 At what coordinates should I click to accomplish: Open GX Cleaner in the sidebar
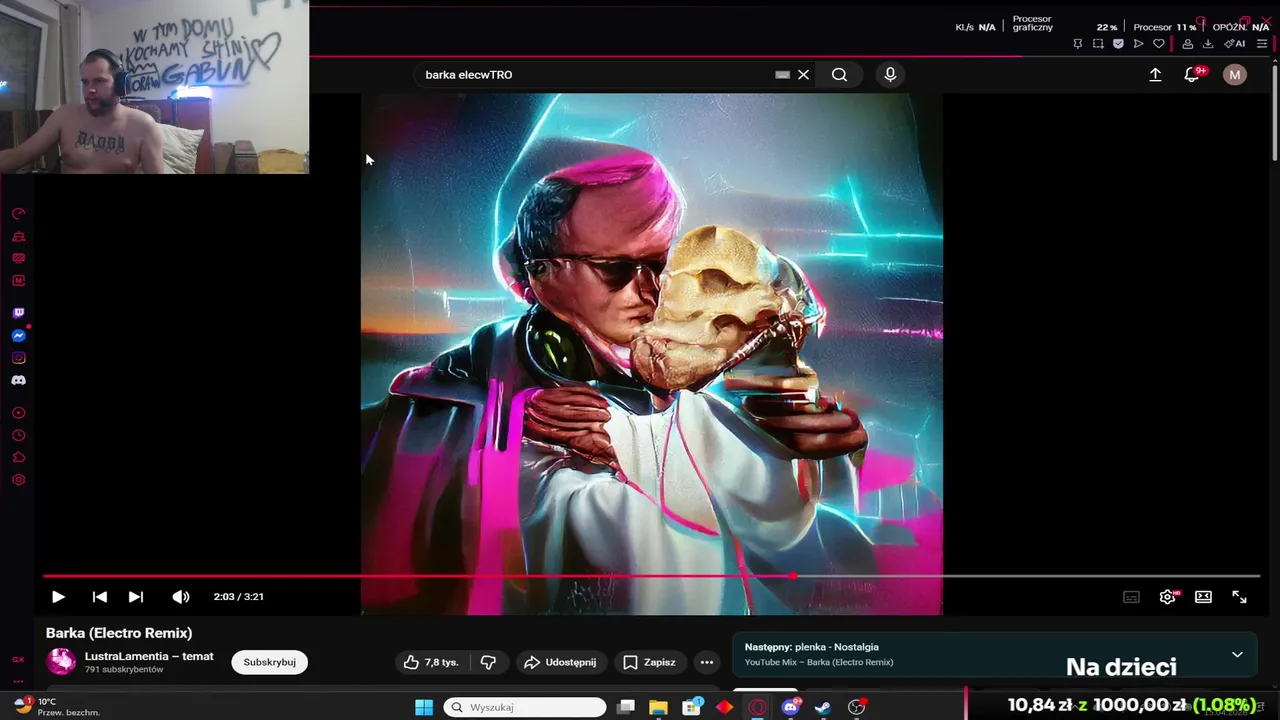click(x=18, y=236)
